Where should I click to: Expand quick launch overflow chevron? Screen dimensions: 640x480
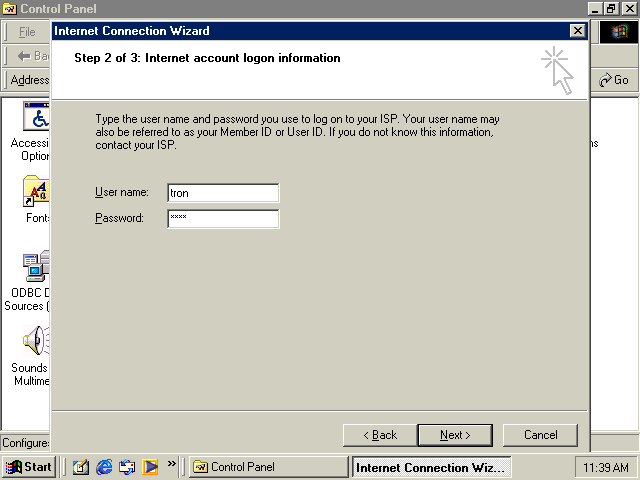click(x=171, y=463)
